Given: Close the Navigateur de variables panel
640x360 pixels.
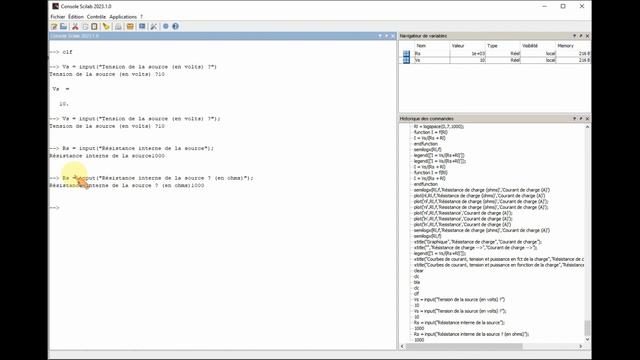Looking at the screenshot, I should pyautogui.click(x=587, y=36).
